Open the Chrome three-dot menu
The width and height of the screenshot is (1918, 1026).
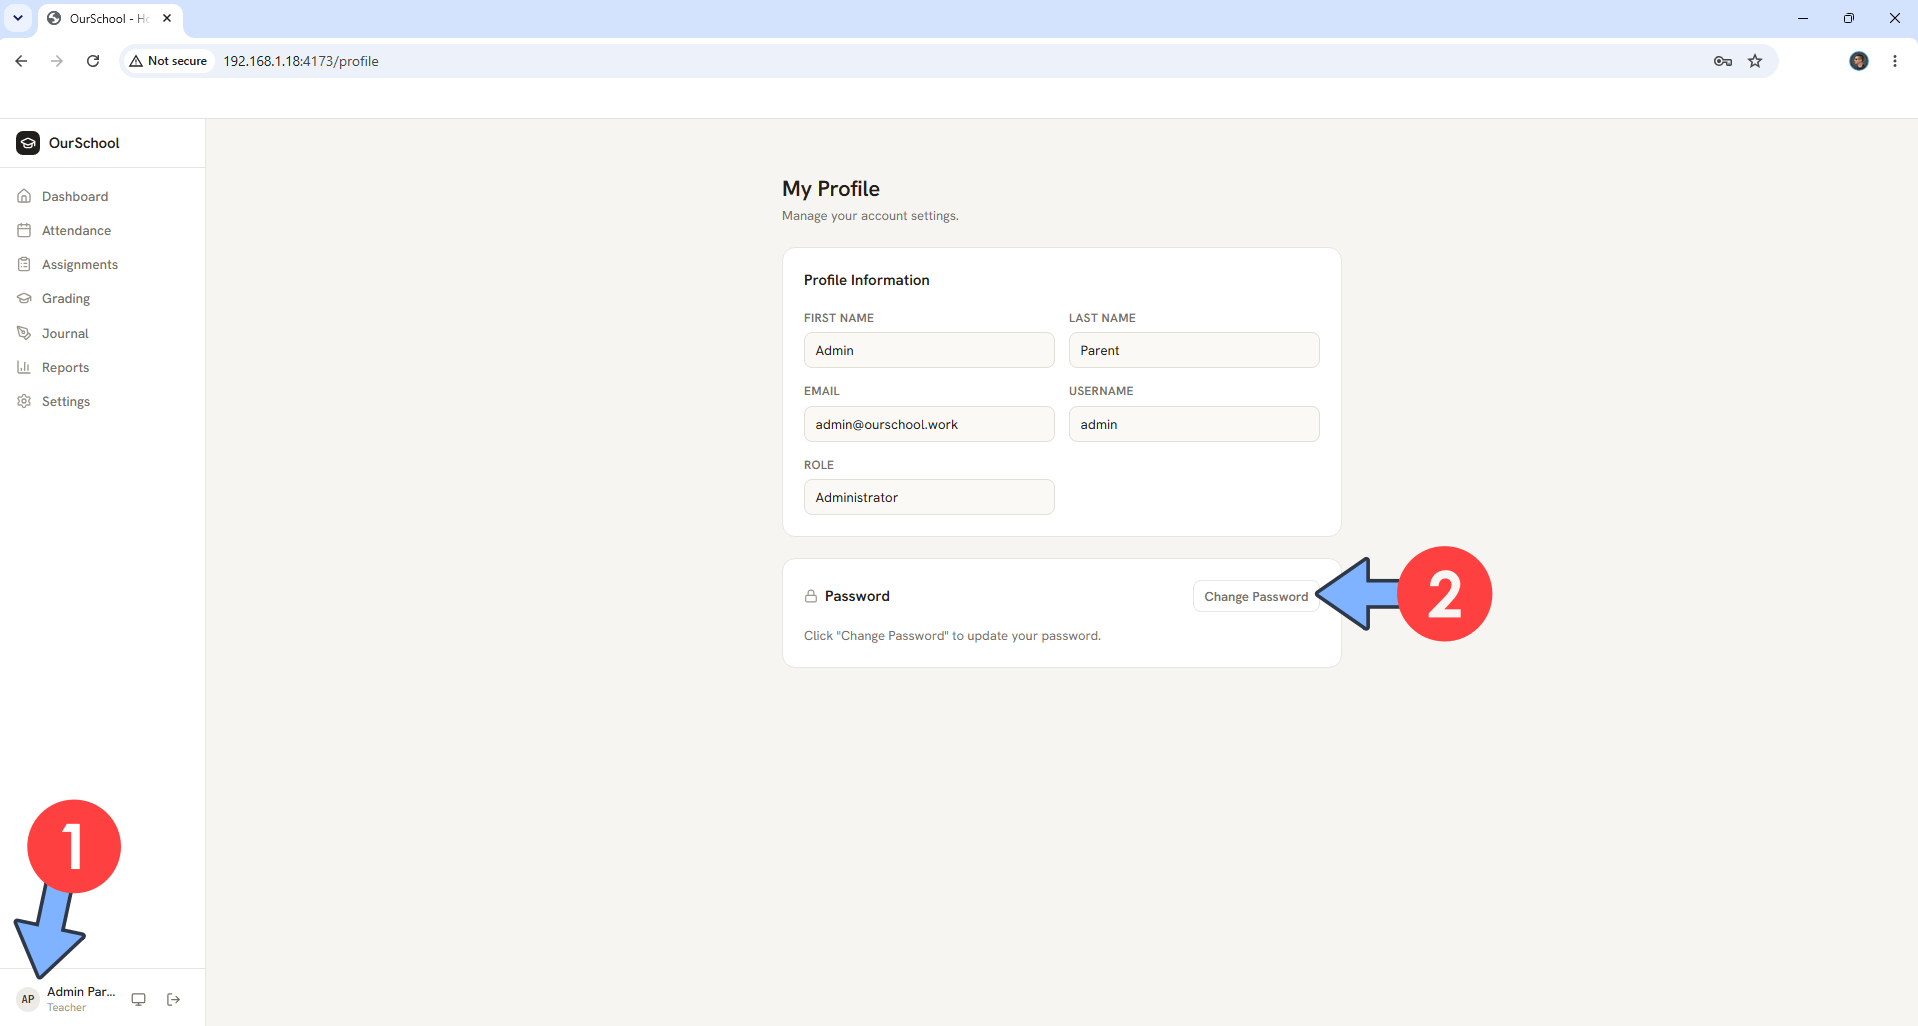(x=1895, y=61)
